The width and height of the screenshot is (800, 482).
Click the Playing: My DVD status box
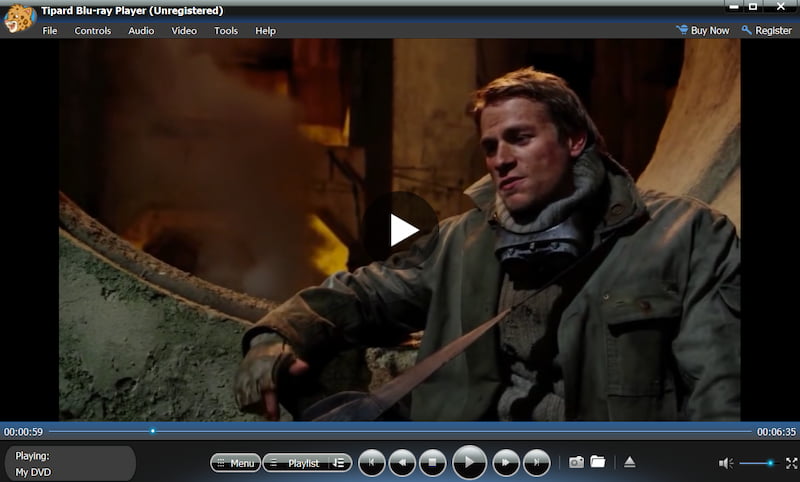coord(70,464)
